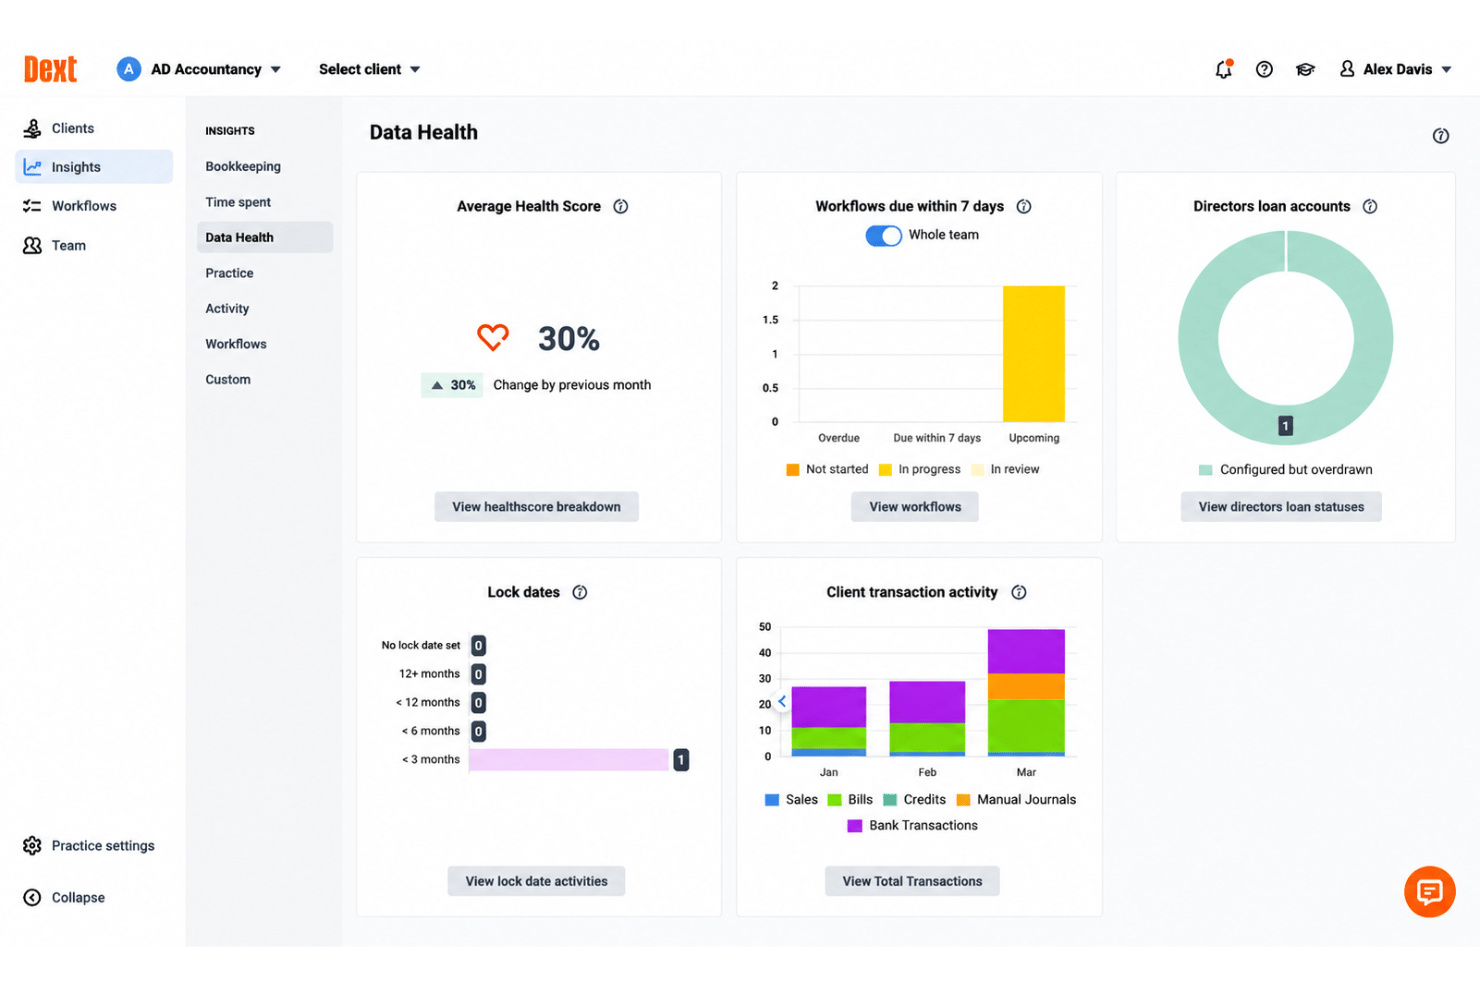Toggle the Whole team switch
Image resolution: width=1480 pixels, height=987 pixels.
pyautogui.click(x=883, y=235)
